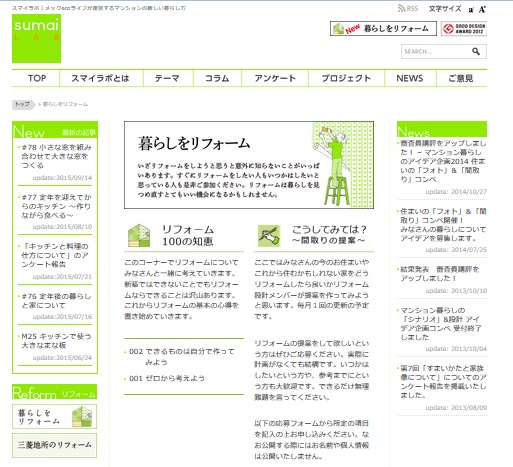Open the Good Design Award 2012 badge
Viewport: 513px width, 467px height.
coord(464,29)
